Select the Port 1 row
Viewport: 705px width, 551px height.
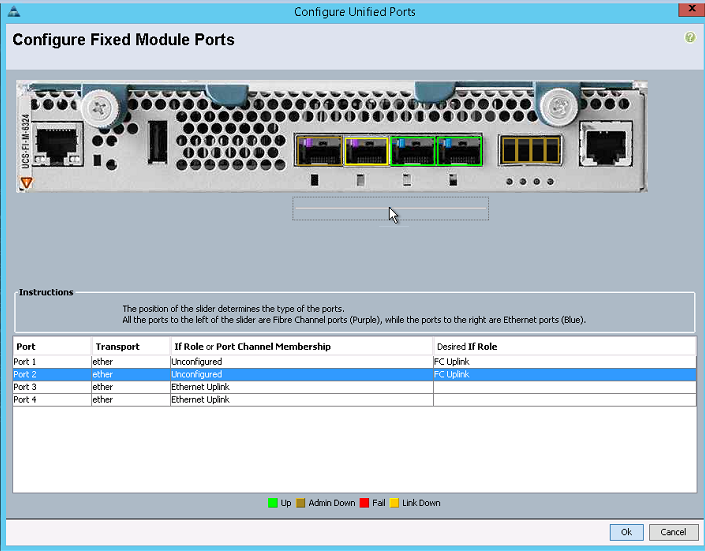coord(354,362)
